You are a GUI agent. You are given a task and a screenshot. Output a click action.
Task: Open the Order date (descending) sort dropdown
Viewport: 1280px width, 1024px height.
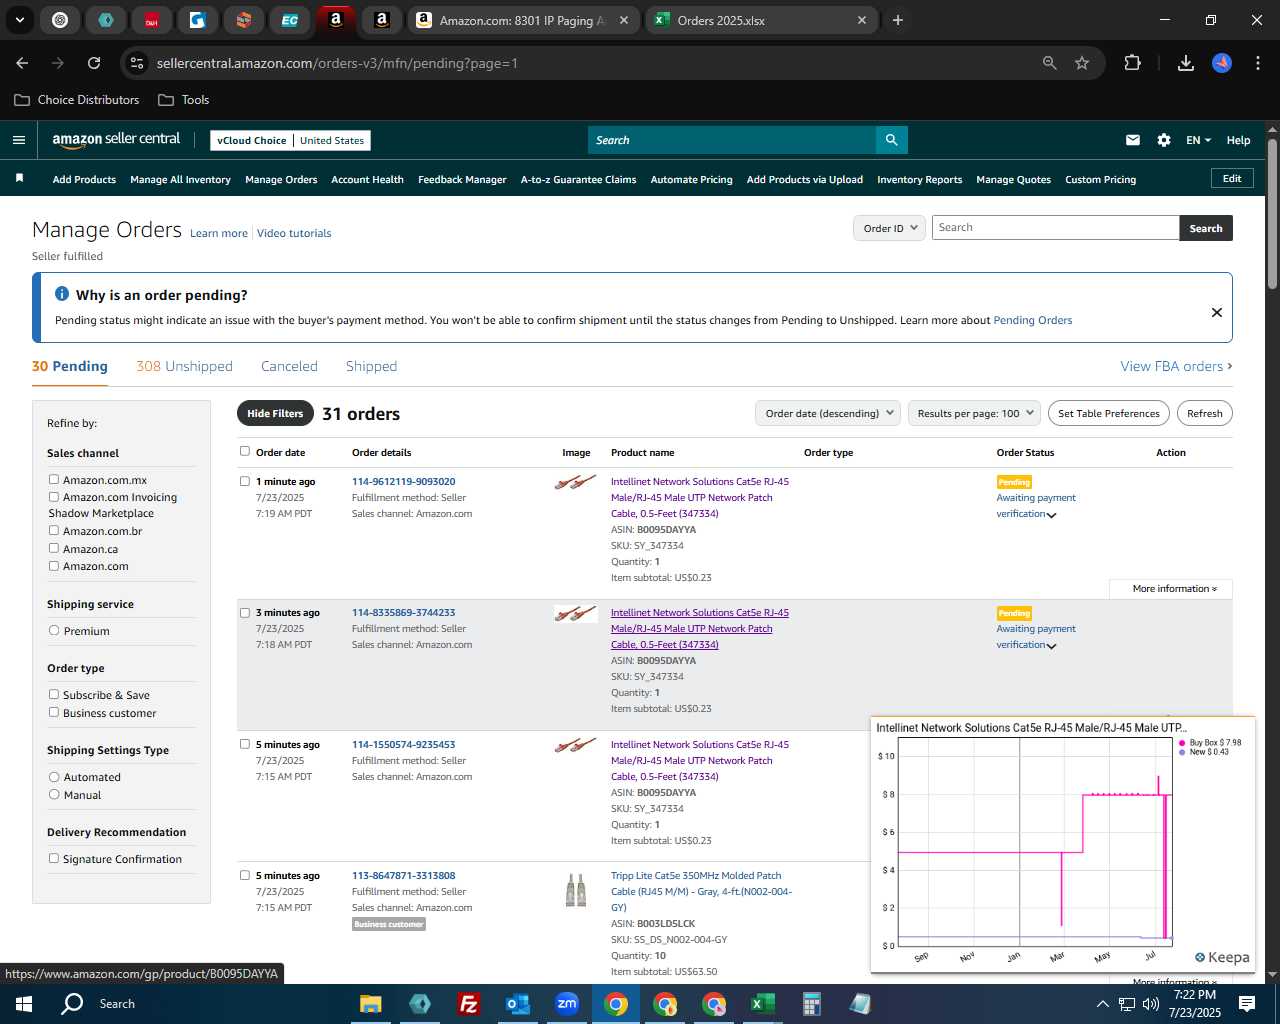[829, 413]
